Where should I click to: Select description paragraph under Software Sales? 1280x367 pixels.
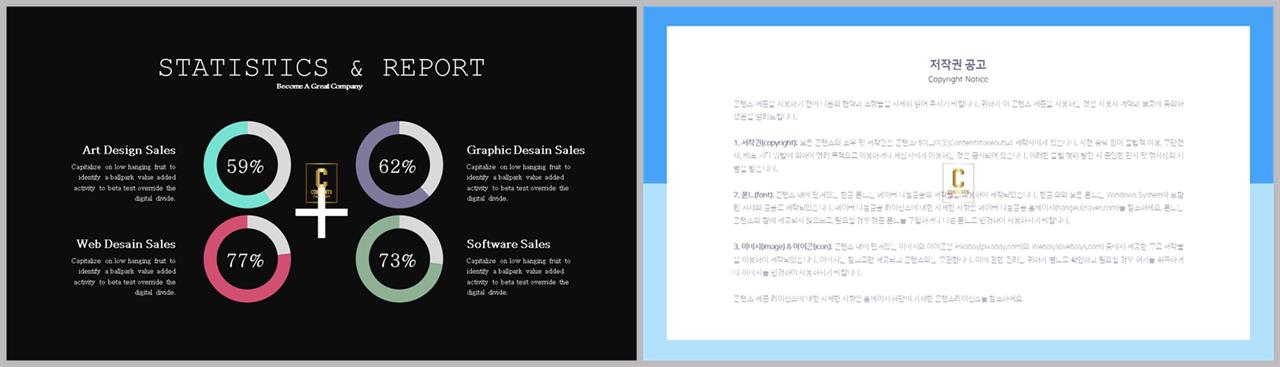tap(519, 277)
